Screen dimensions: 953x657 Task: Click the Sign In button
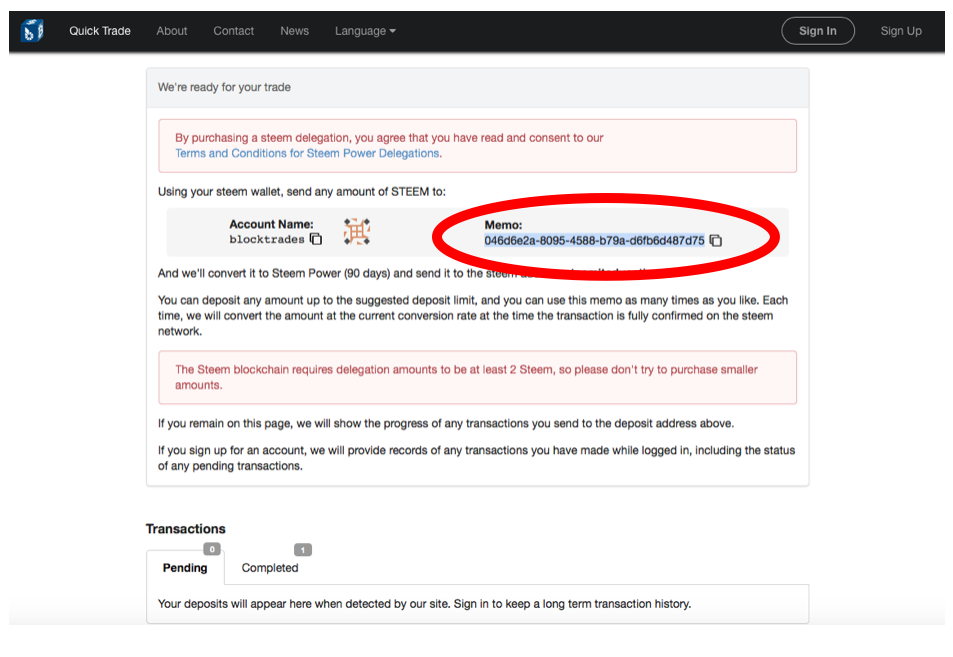[x=818, y=31]
